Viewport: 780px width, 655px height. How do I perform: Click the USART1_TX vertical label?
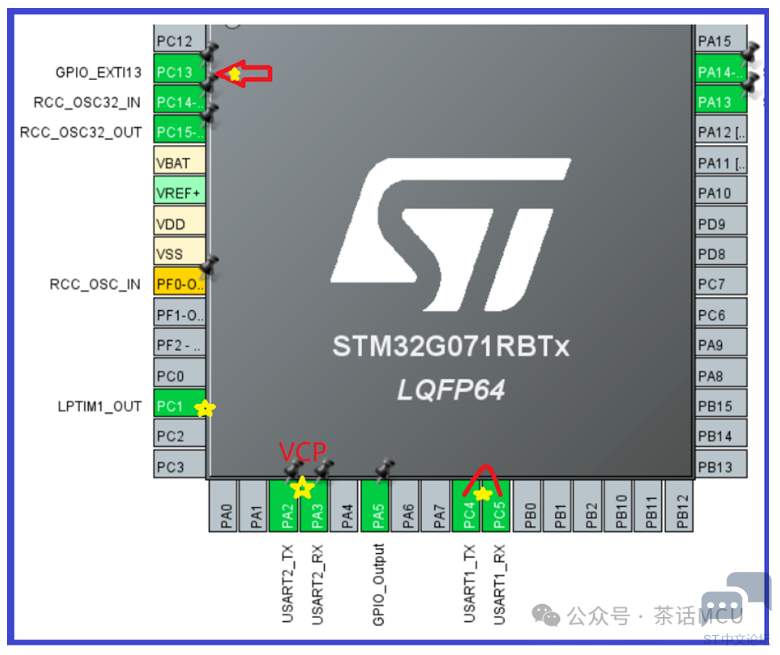(470, 583)
